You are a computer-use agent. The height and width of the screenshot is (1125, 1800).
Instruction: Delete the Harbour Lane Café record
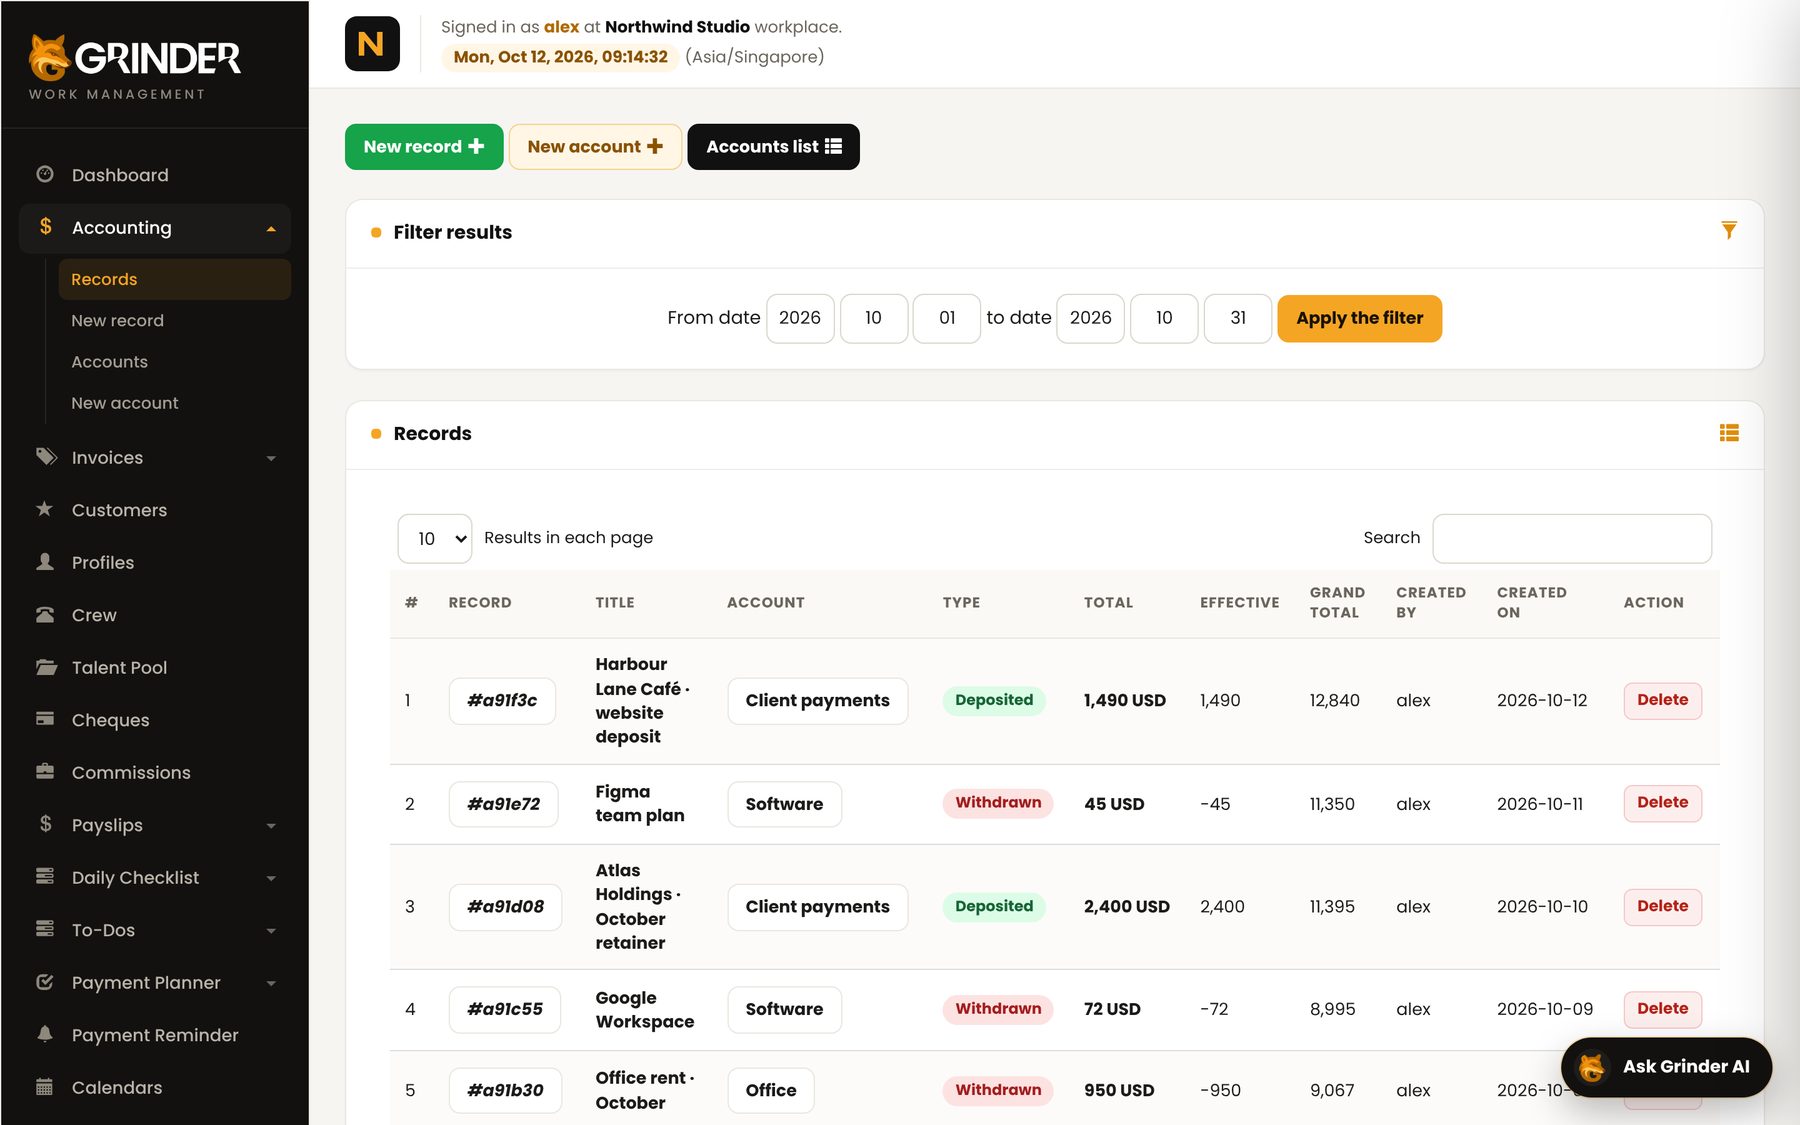coord(1662,700)
